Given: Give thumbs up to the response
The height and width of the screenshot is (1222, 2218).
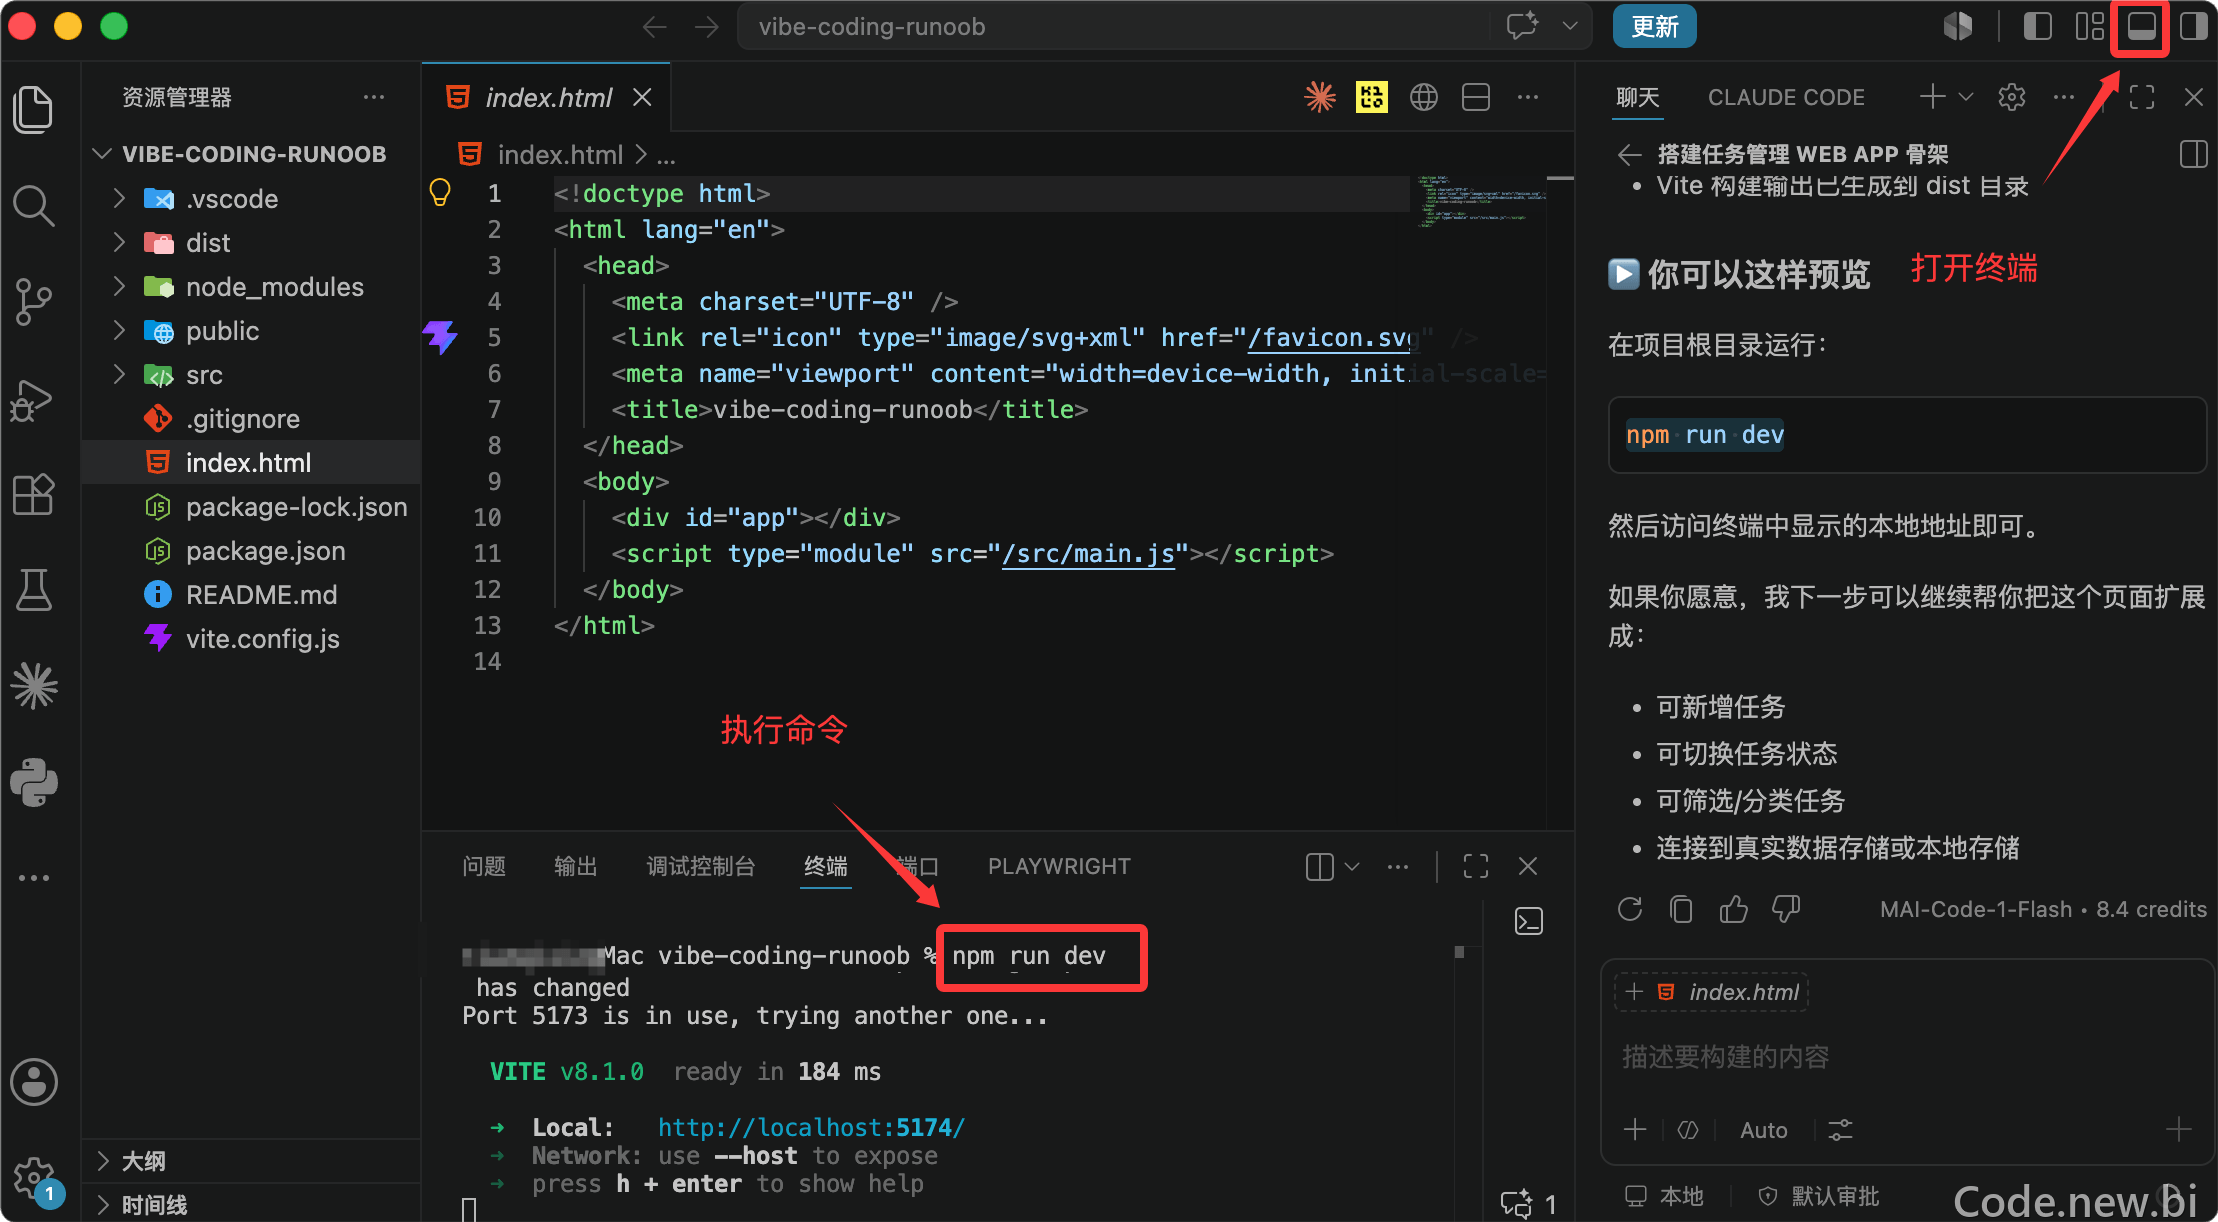Looking at the screenshot, I should (x=1734, y=909).
